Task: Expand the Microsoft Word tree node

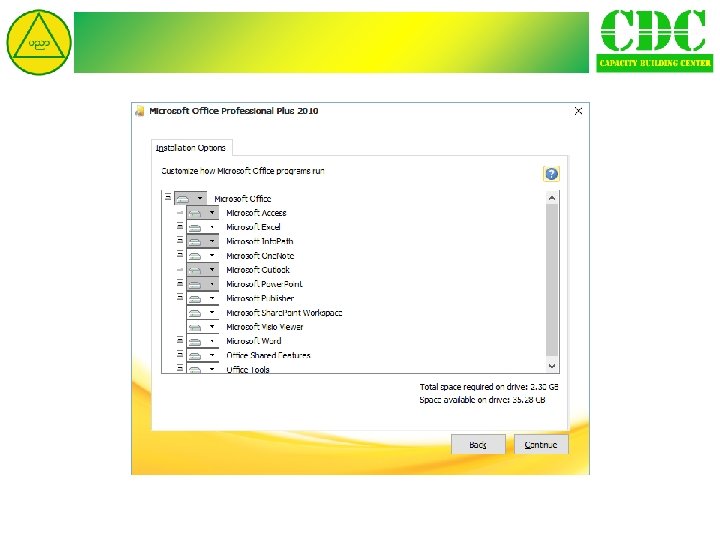Action: click(x=180, y=340)
